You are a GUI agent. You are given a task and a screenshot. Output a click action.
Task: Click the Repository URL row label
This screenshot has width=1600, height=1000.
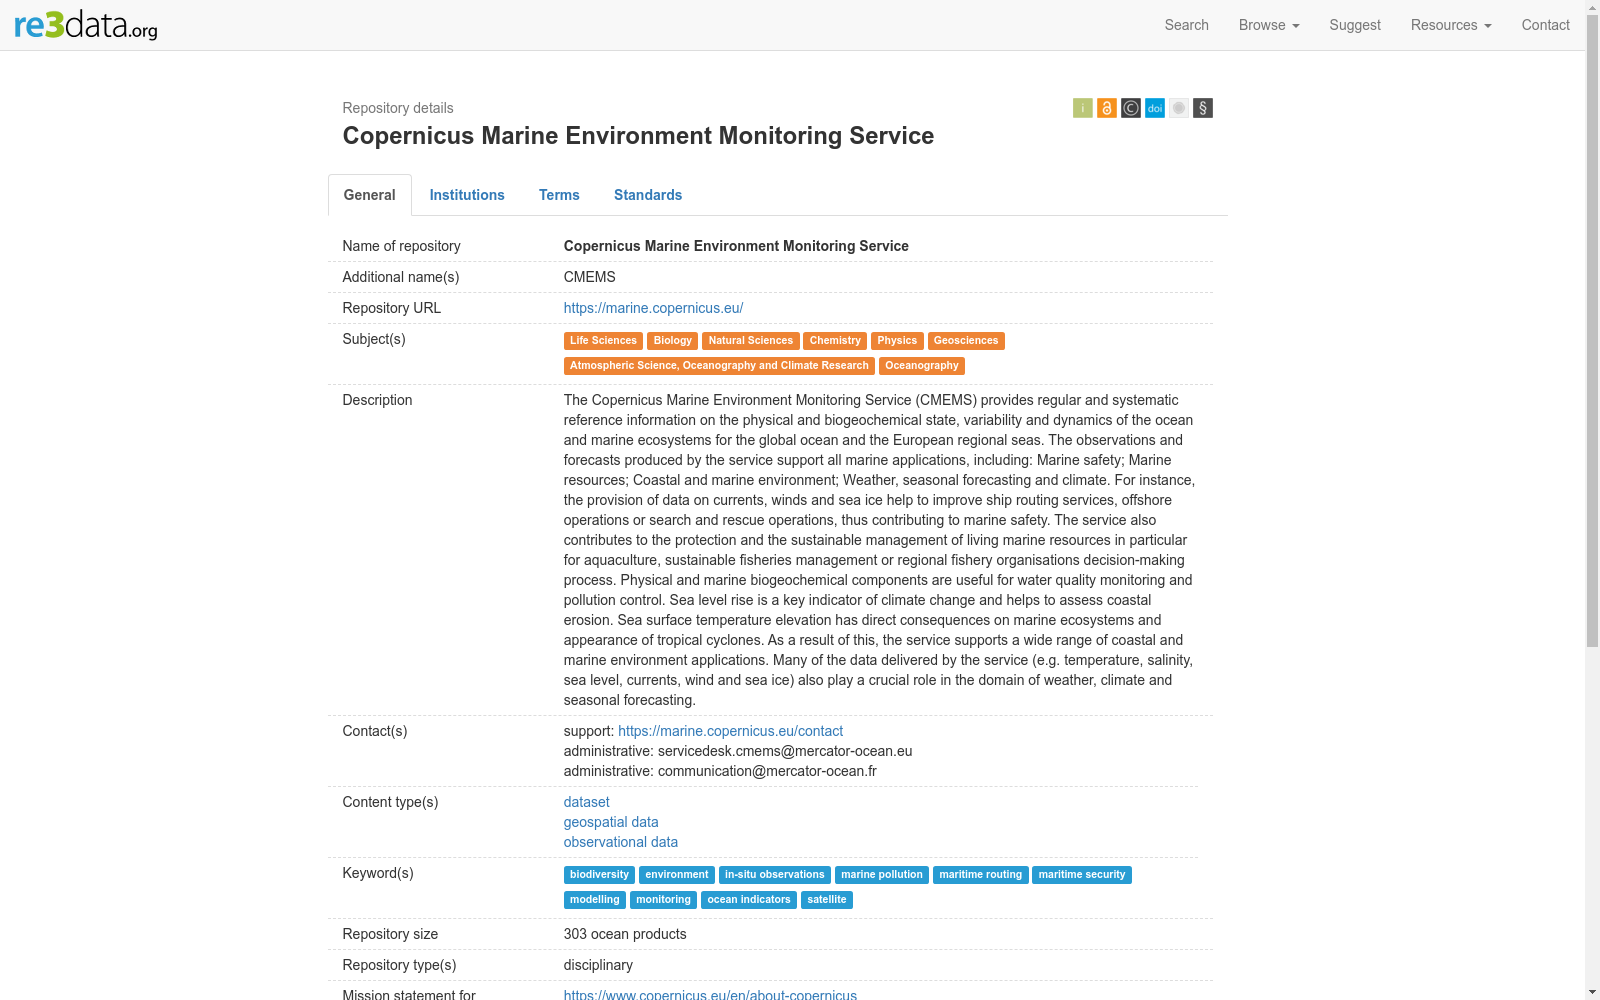(x=392, y=308)
